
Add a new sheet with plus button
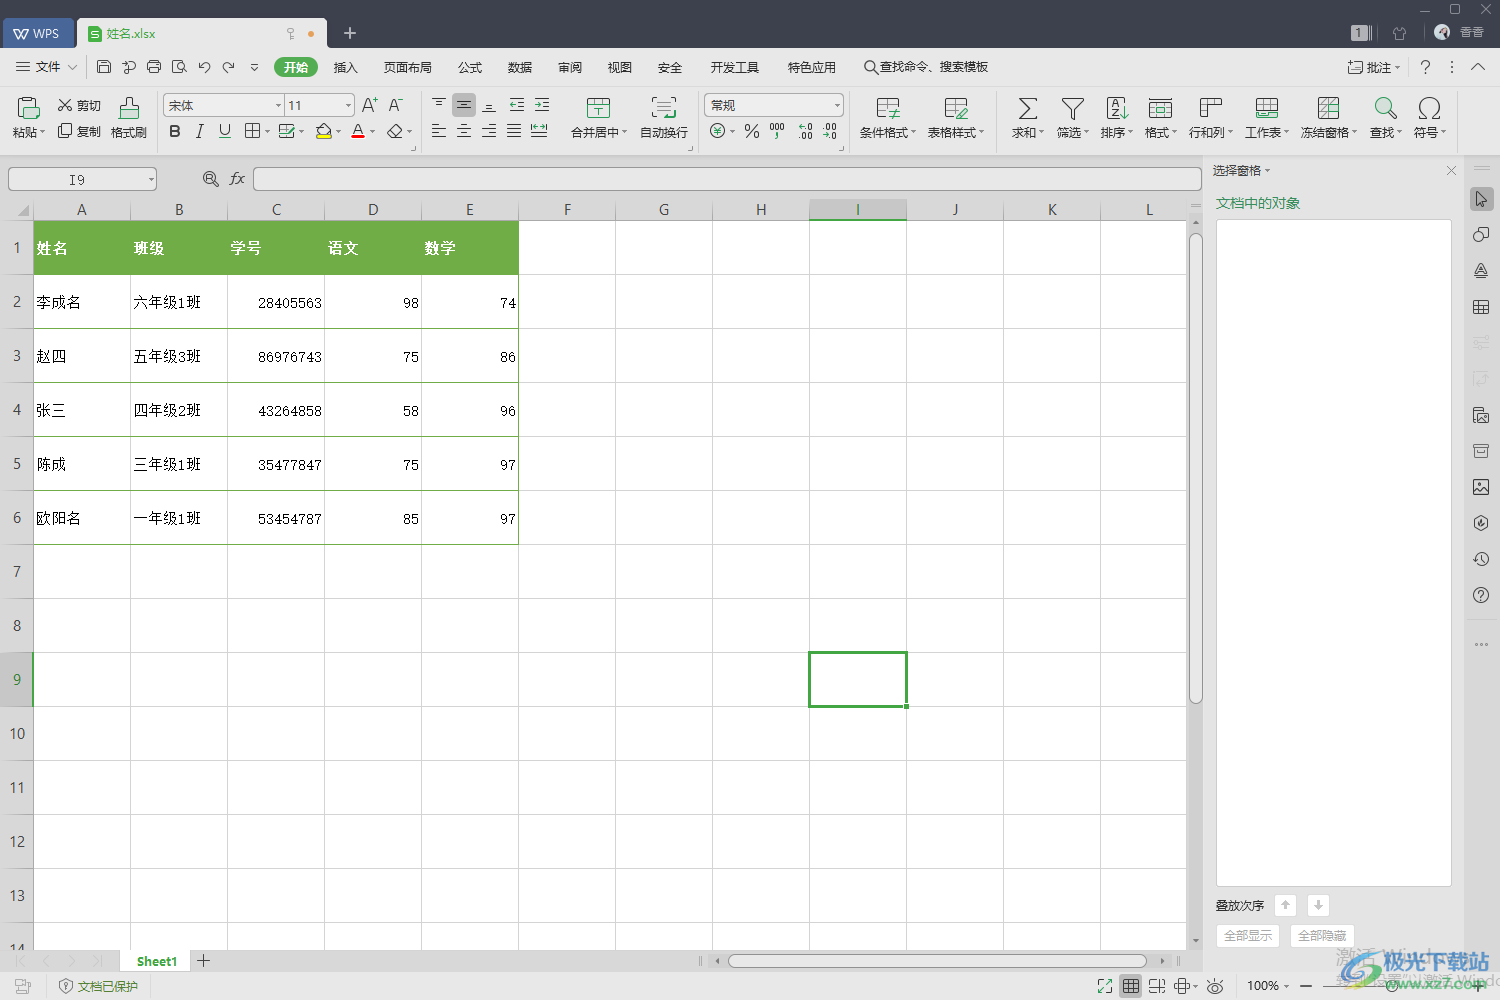[x=204, y=961]
